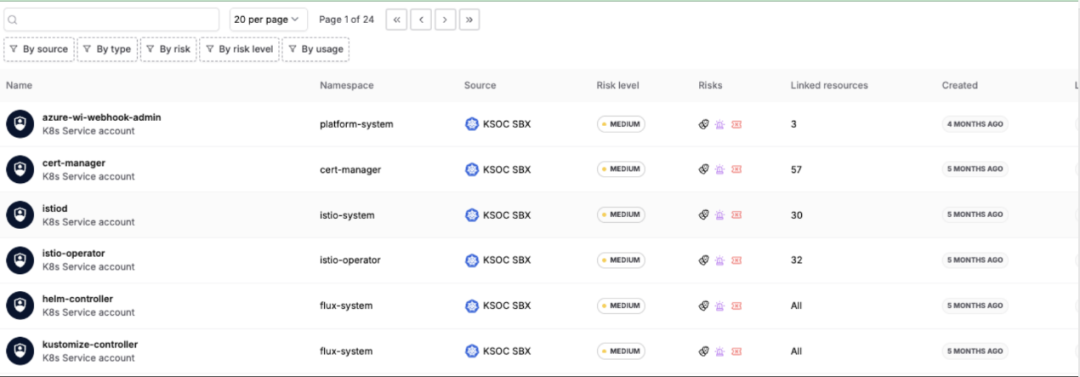This screenshot has height=377, width=1080.
Task: Open the 20 per page dropdown
Action: (269, 19)
